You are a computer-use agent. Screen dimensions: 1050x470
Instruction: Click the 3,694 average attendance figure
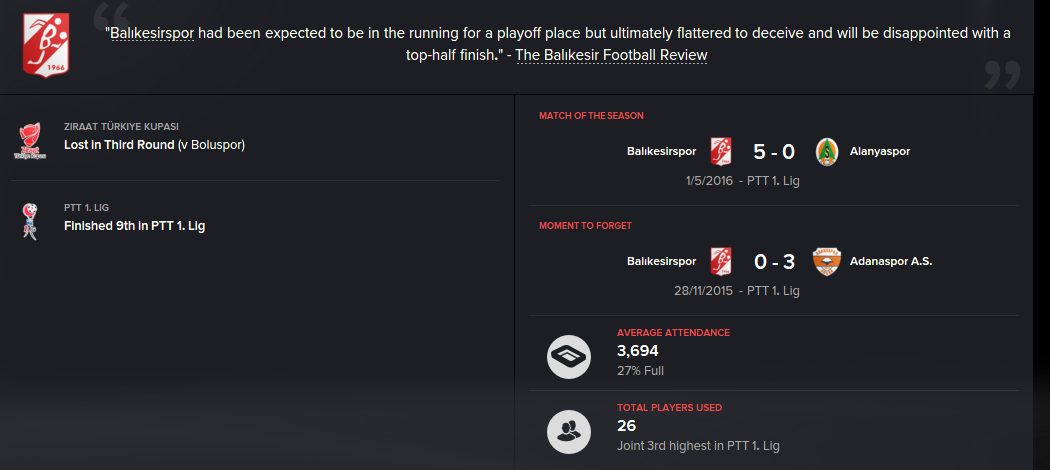(638, 351)
